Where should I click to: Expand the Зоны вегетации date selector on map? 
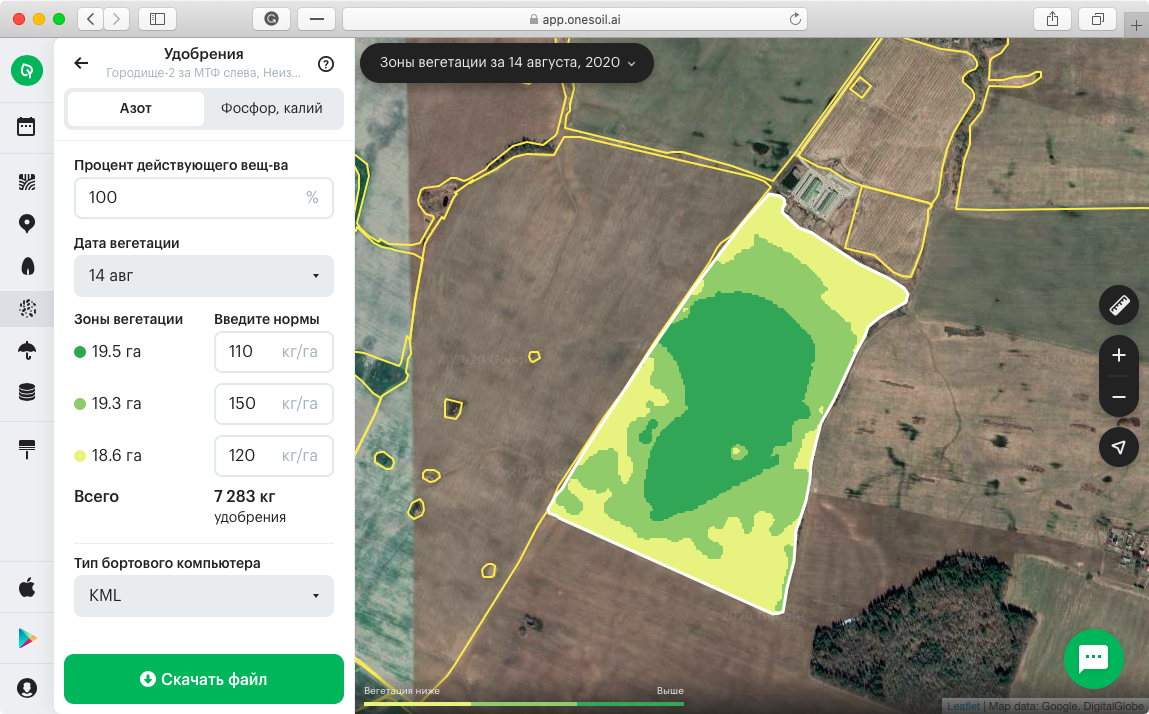[507, 62]
